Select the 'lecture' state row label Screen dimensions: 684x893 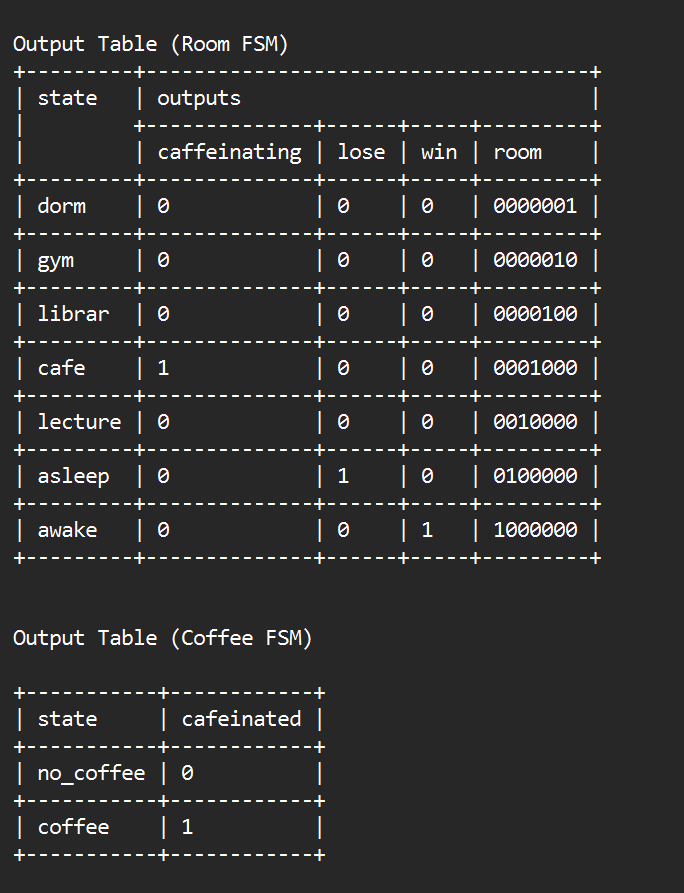point(79,422)
